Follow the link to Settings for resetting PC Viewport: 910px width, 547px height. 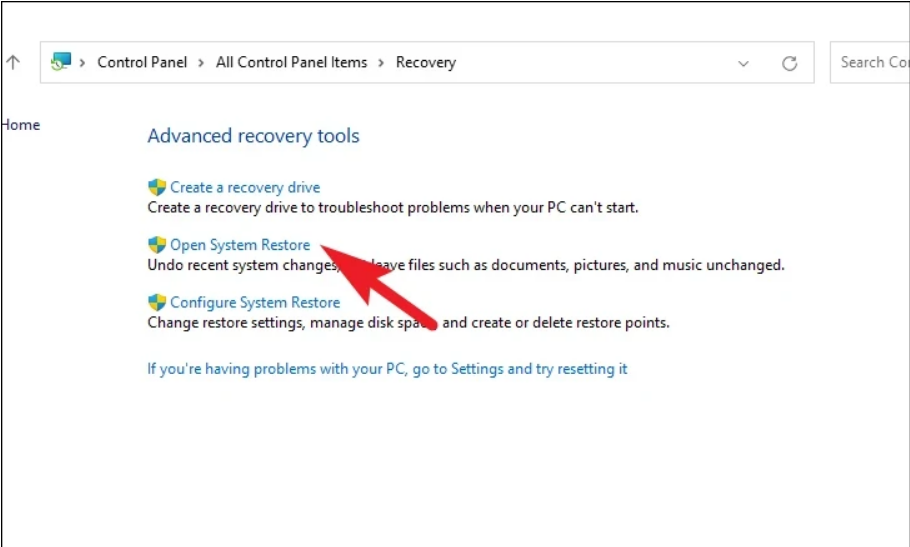(x=387, y=369)
